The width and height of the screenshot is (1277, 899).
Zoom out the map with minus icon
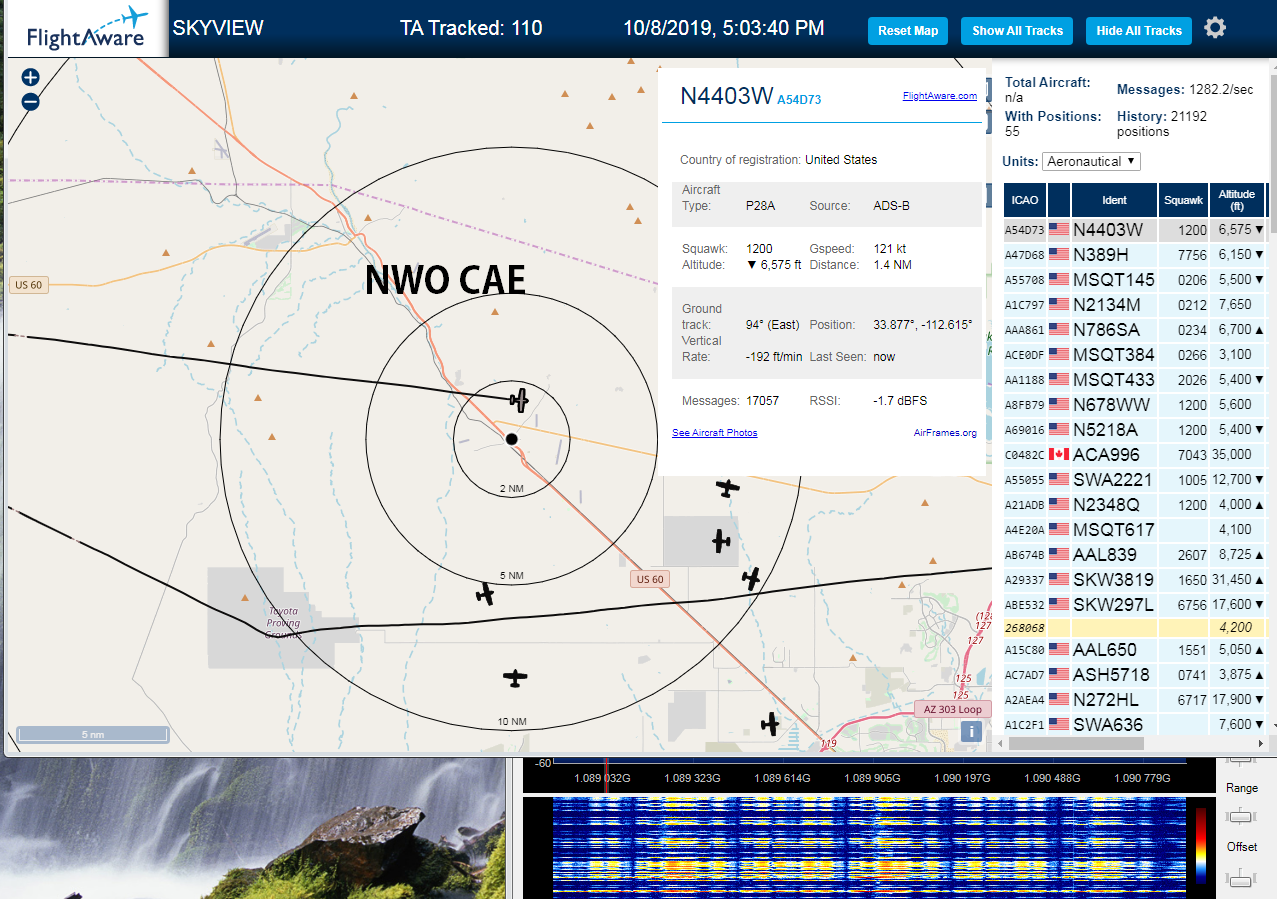click(30, 101)
